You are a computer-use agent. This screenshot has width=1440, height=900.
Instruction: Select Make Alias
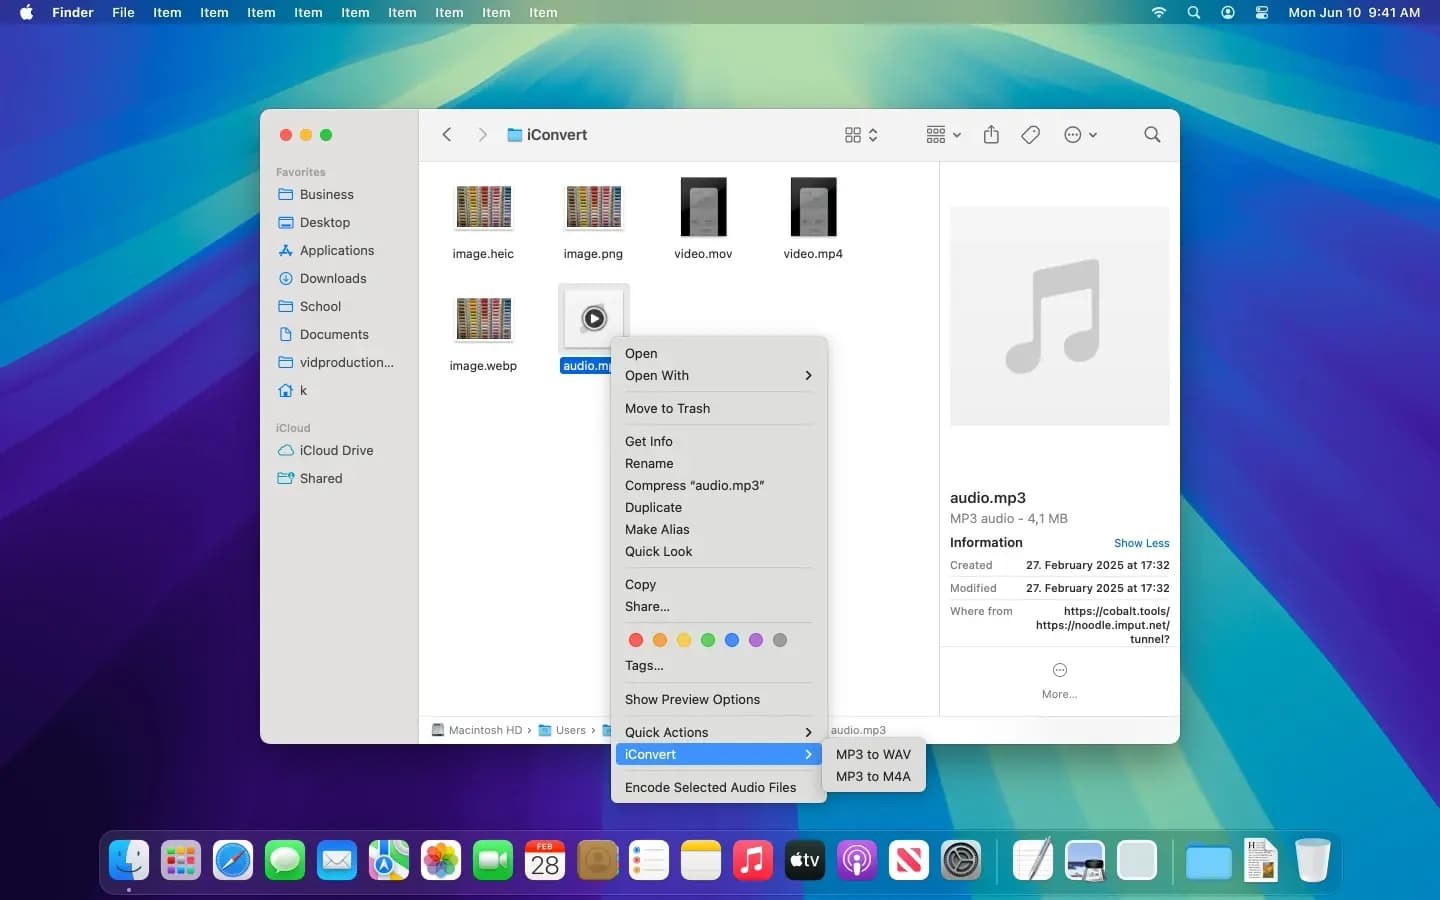(719, 530)
